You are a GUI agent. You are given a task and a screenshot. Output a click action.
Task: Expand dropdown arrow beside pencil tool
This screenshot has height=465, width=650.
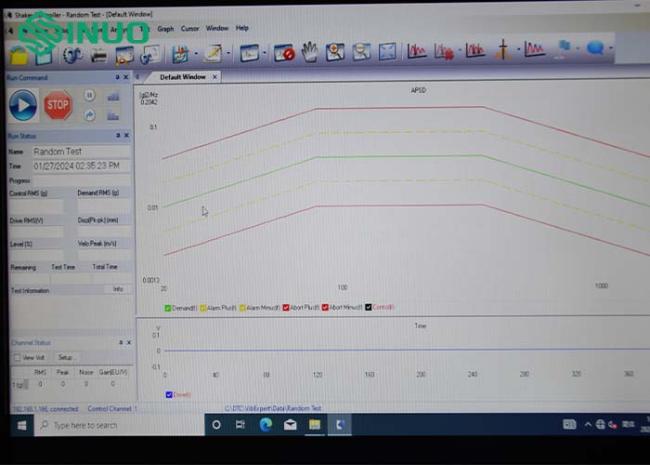(x=227, y=54)
